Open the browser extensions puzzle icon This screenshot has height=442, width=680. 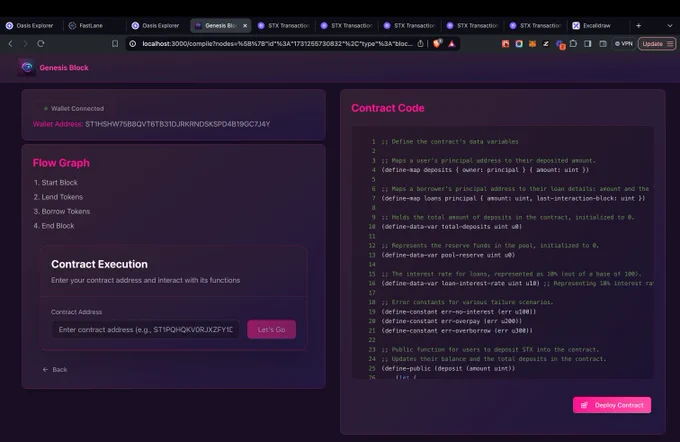click(573, 43)
